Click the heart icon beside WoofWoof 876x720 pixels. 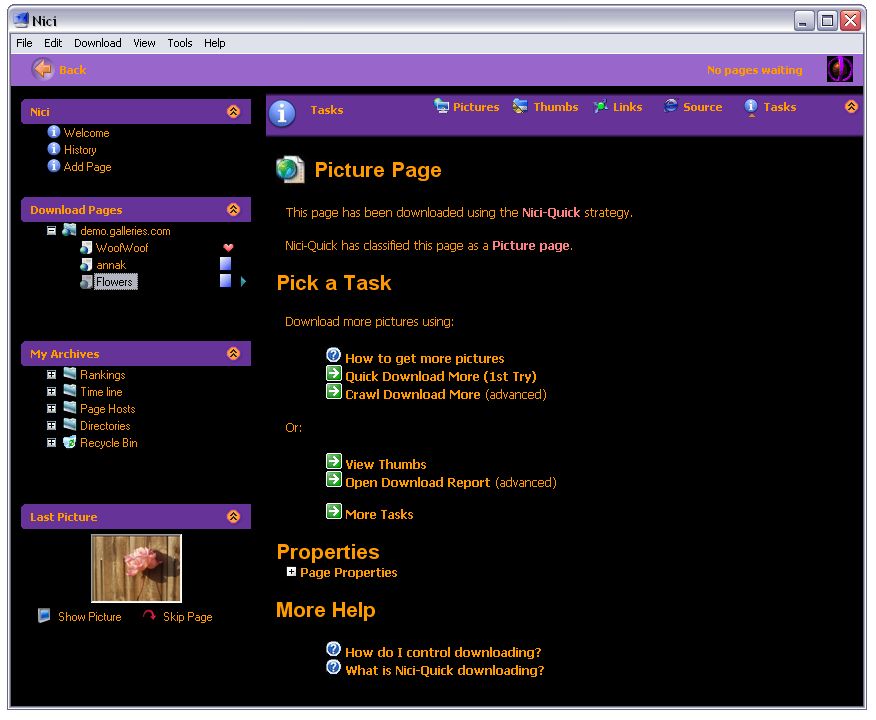[228, 247]
